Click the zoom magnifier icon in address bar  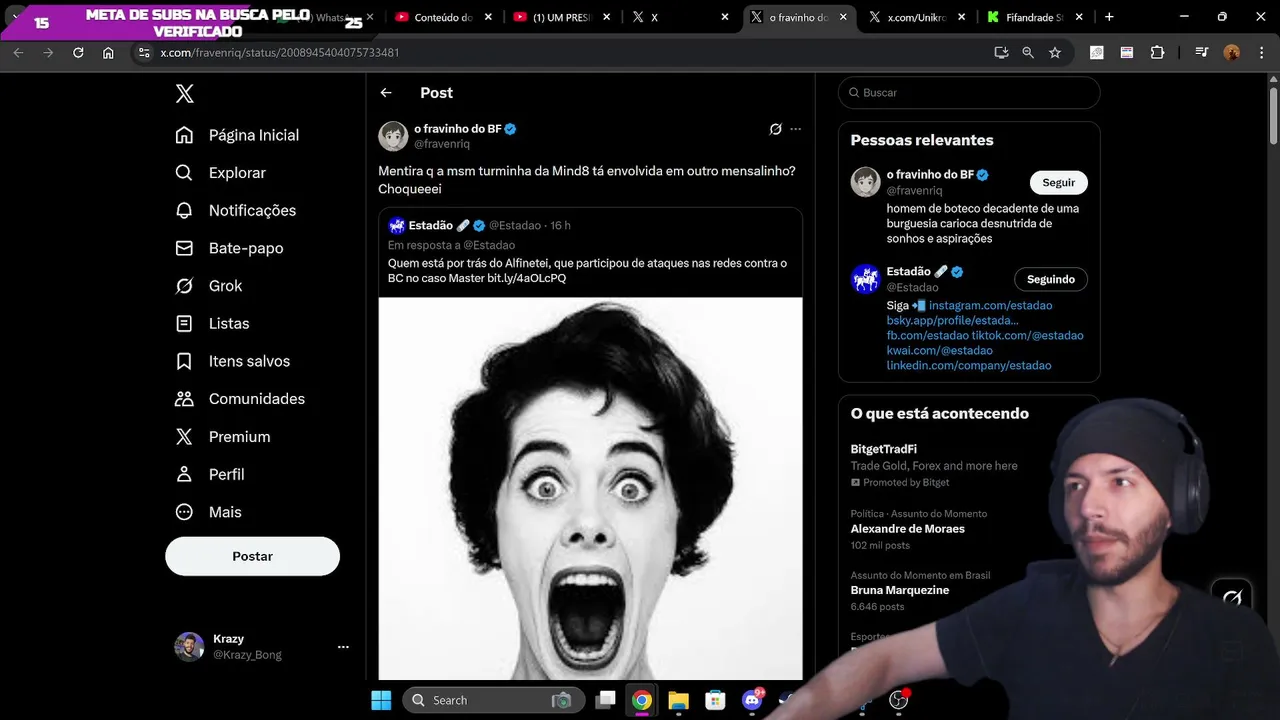tap(1028, 53)
